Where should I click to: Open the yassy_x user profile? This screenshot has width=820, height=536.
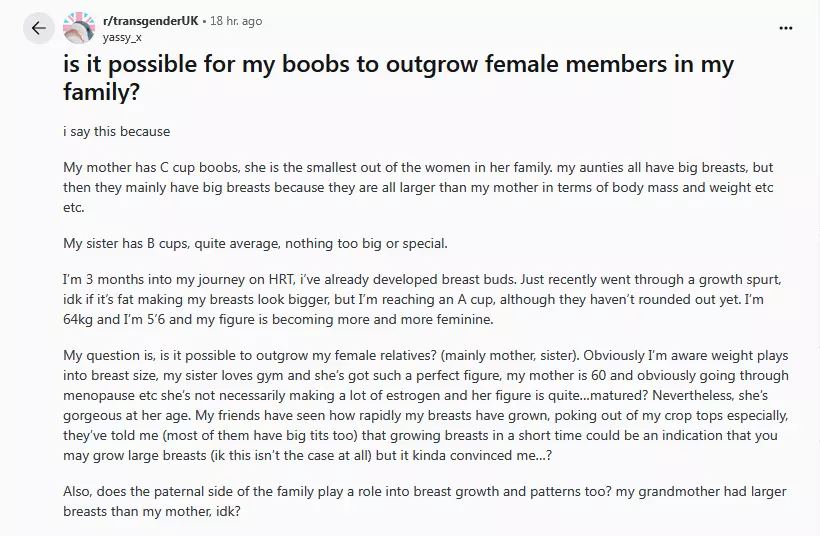click(123, 37)
